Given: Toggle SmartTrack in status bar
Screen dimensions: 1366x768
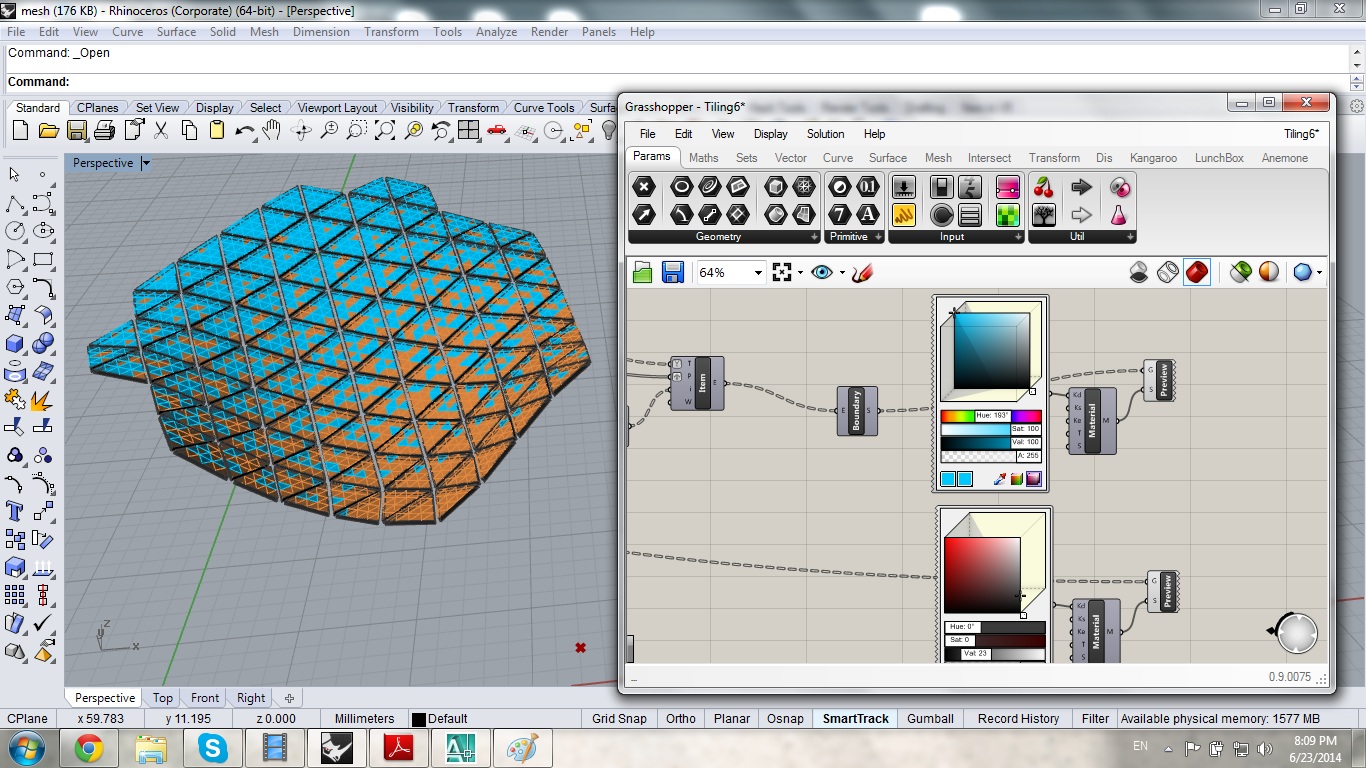Looking at the screenshot, I should [x=856, y=718].
